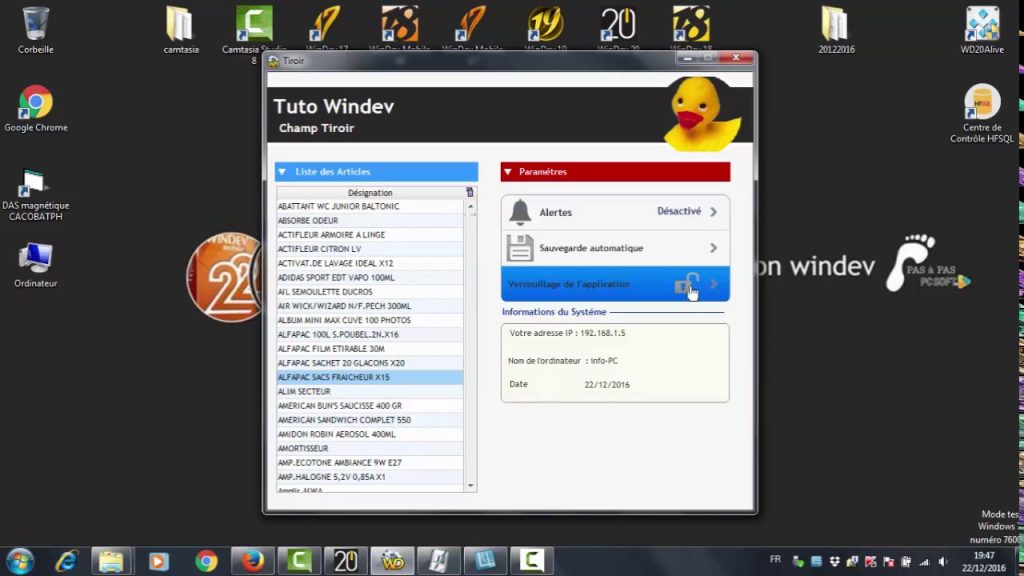Open the taskbar clock showing 19:47
This screenshot has height=576, width=1024.
(x=984, y=562)
